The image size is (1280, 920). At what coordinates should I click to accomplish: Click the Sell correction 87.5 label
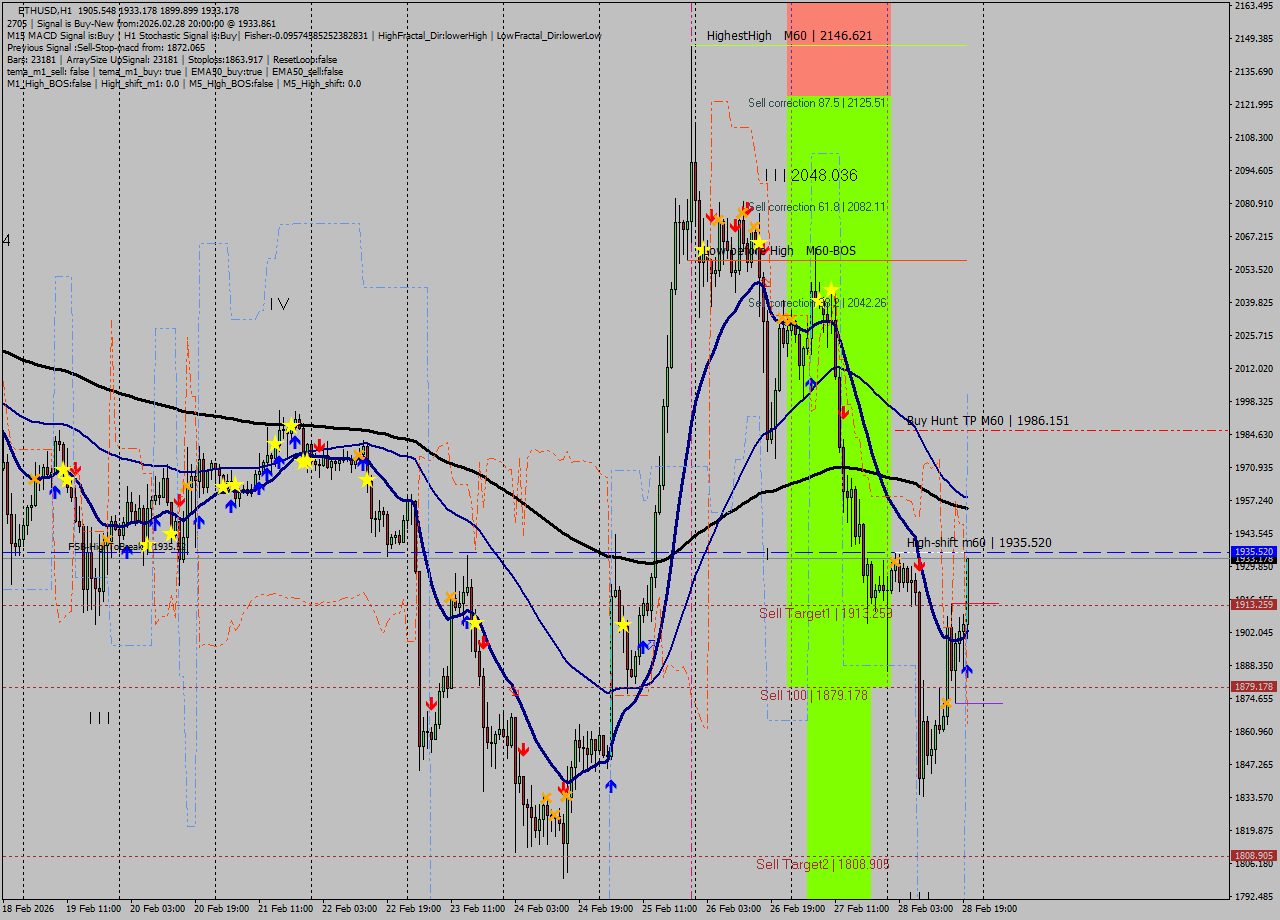[817, 102]
